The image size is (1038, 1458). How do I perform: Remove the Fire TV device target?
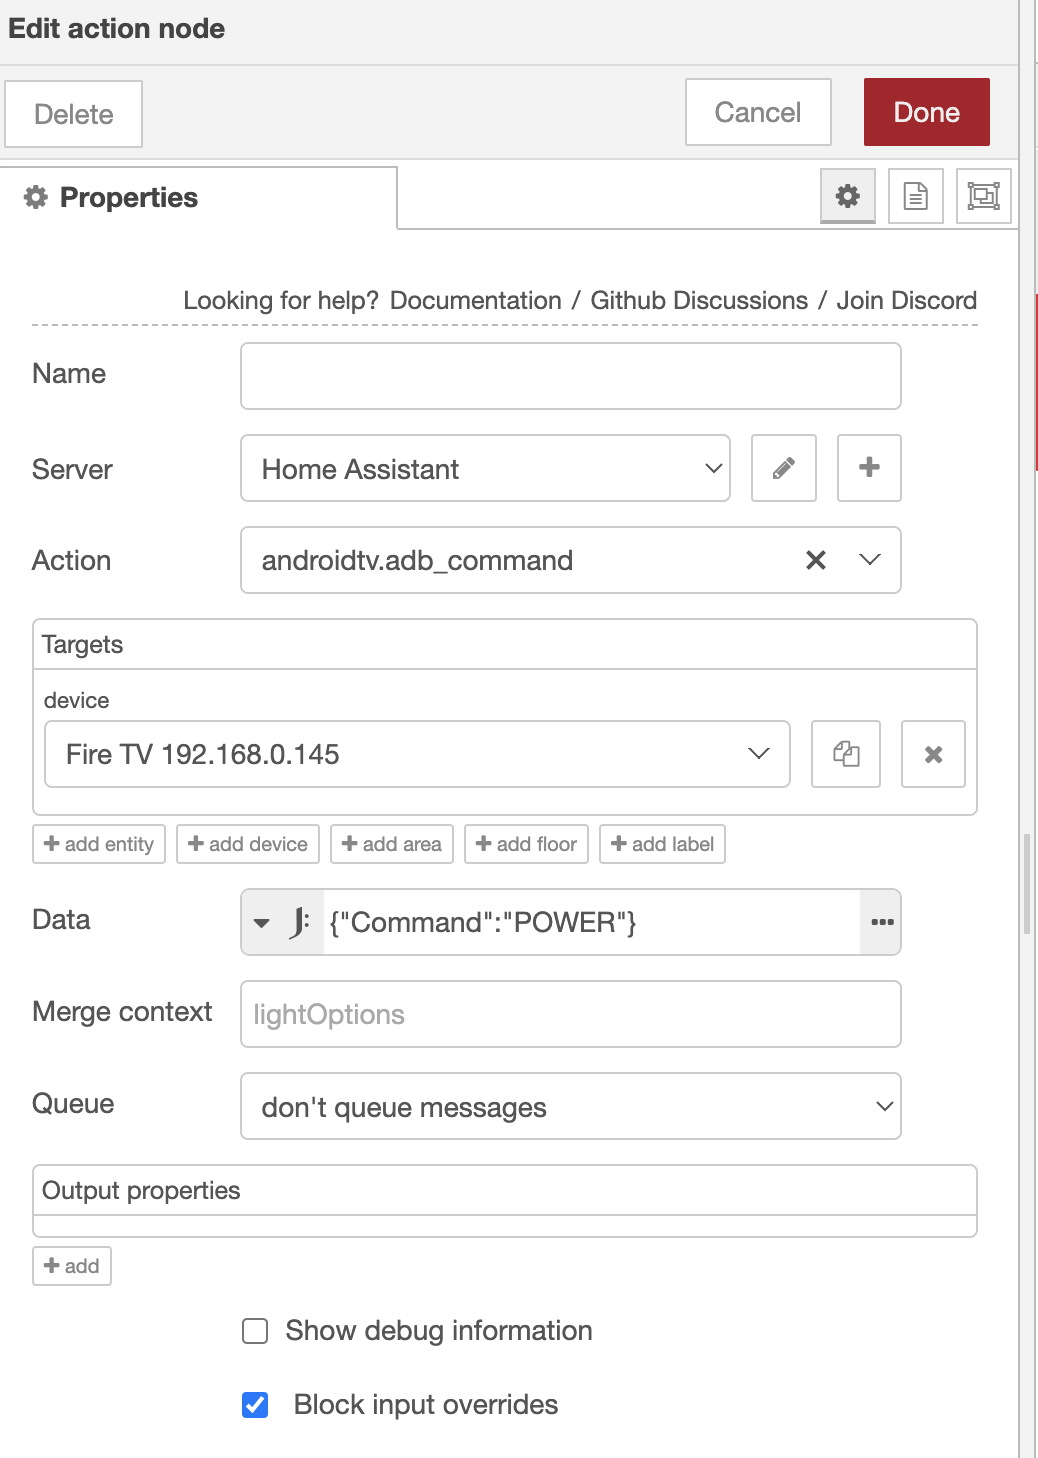coord(933,754)
